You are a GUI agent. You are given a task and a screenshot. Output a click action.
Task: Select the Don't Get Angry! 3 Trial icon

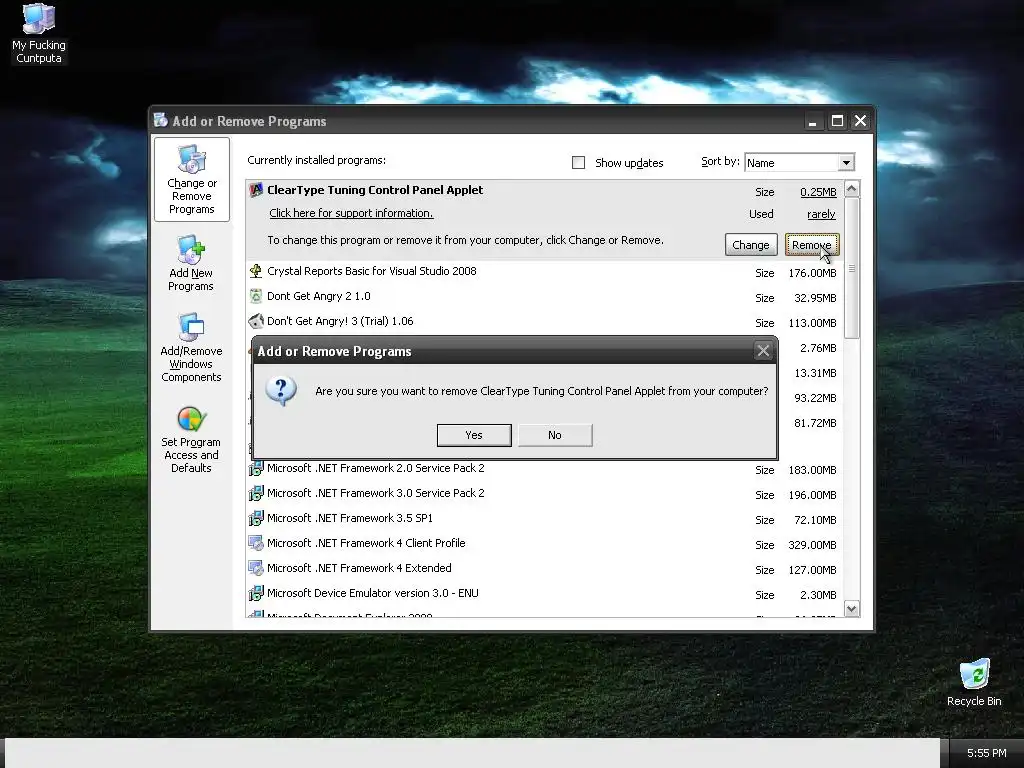coord(256,321)
